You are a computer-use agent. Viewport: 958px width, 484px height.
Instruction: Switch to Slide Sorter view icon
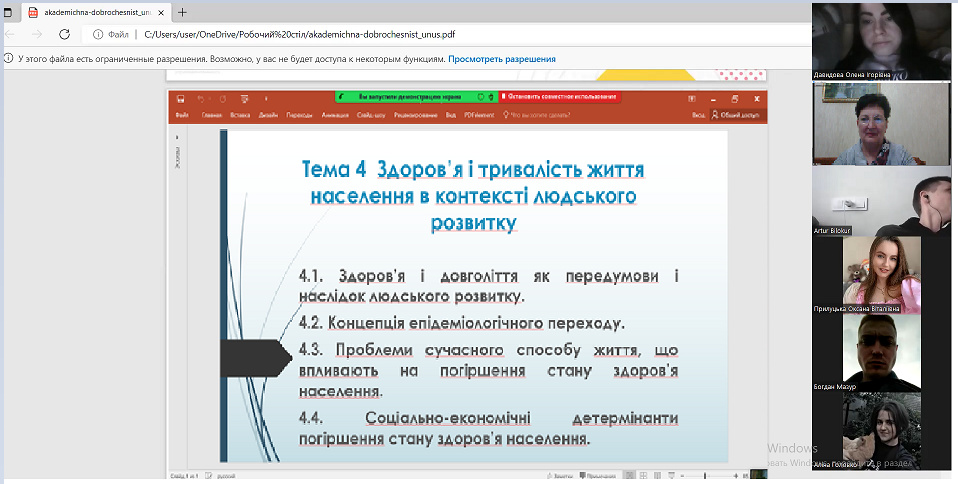click(643, 475)
